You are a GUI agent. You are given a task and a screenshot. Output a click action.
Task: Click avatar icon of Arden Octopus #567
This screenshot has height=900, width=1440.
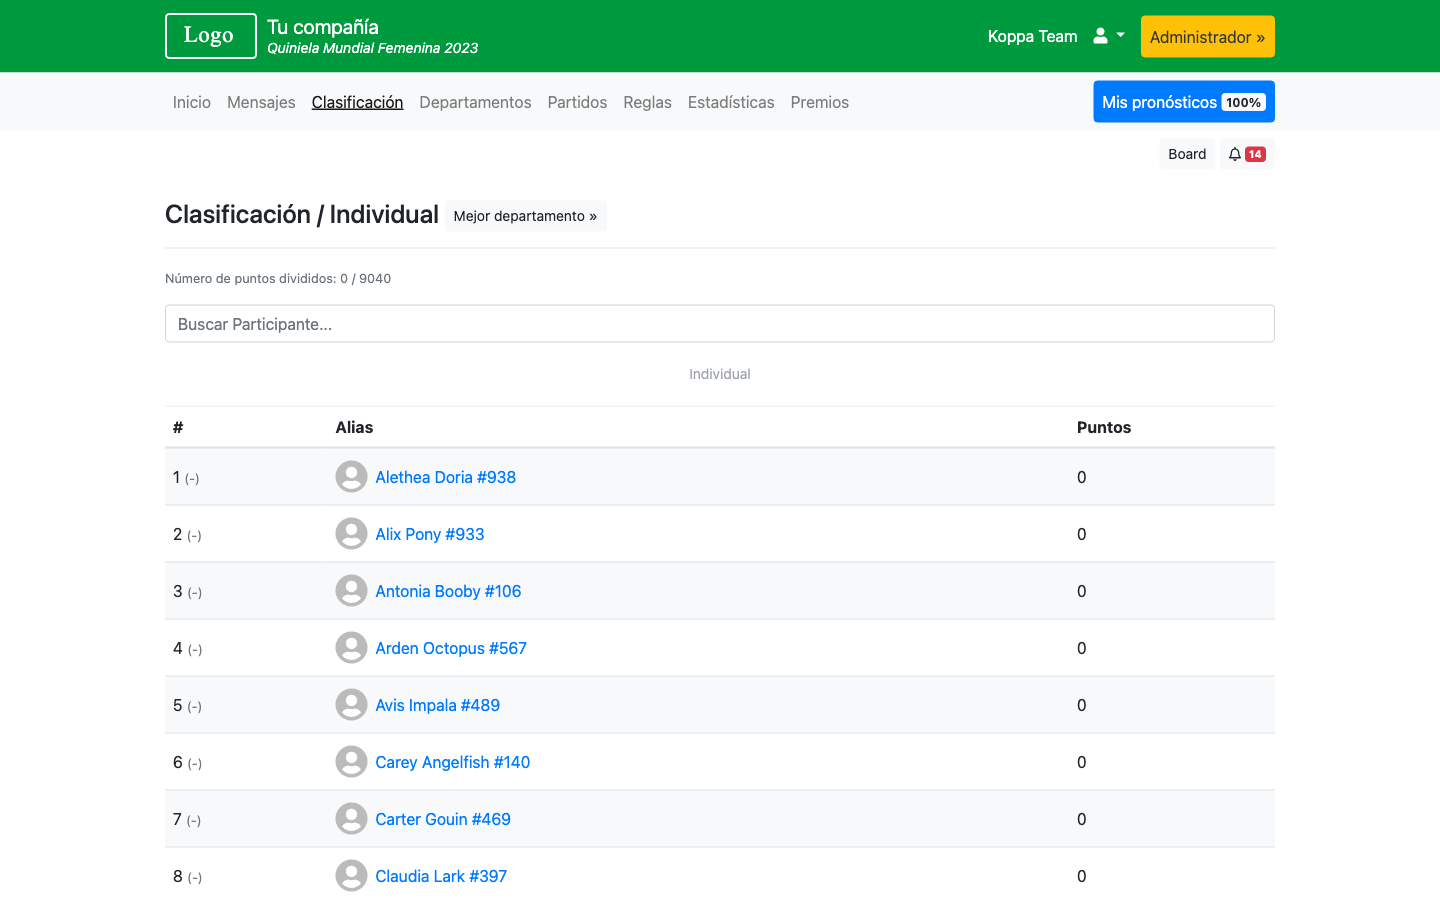(x=351, y=648)
